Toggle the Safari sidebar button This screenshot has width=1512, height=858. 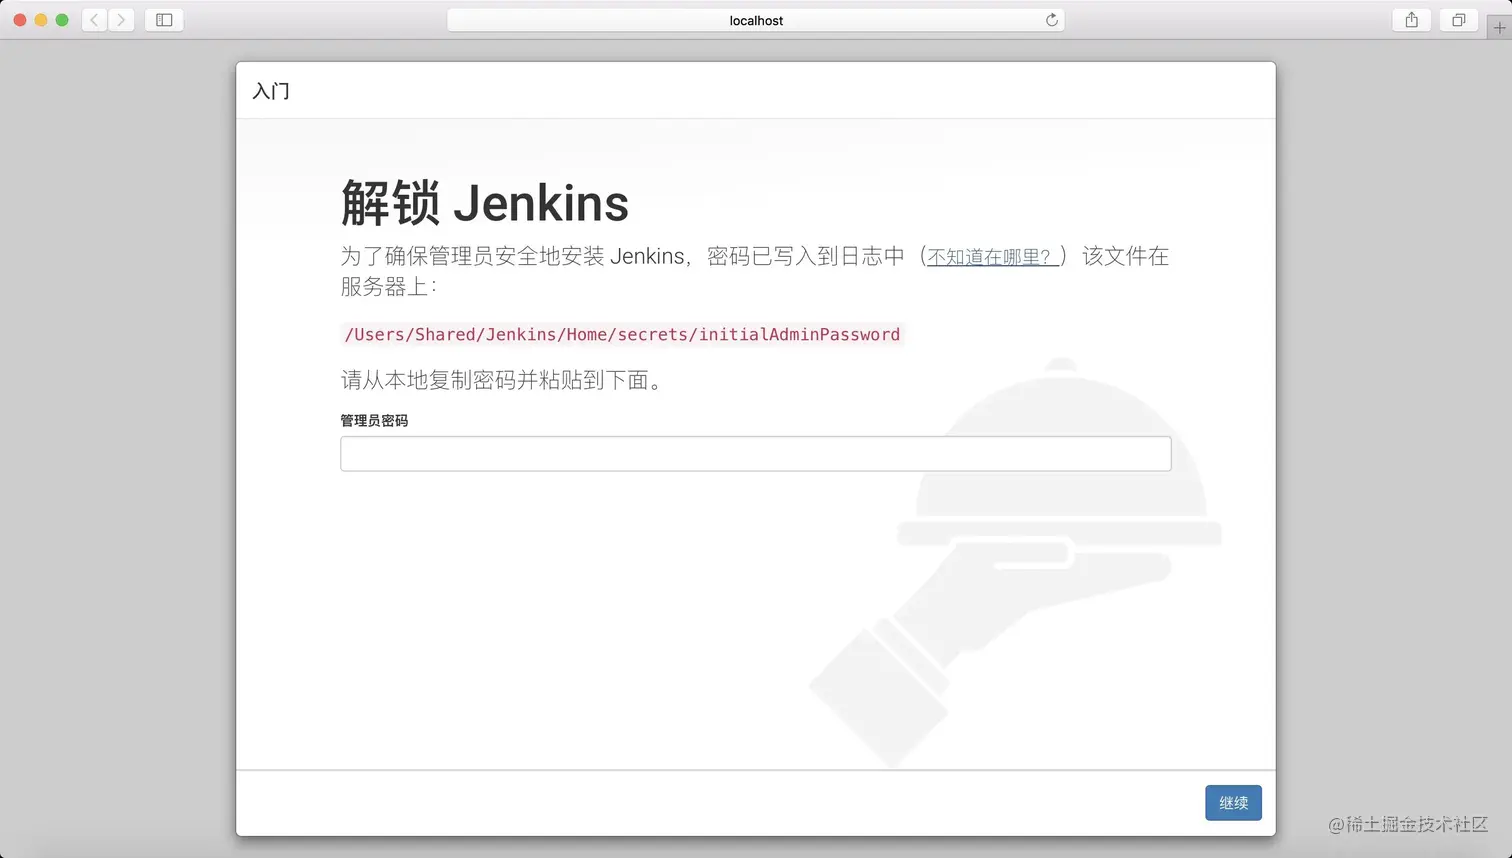tap(164, 20)
